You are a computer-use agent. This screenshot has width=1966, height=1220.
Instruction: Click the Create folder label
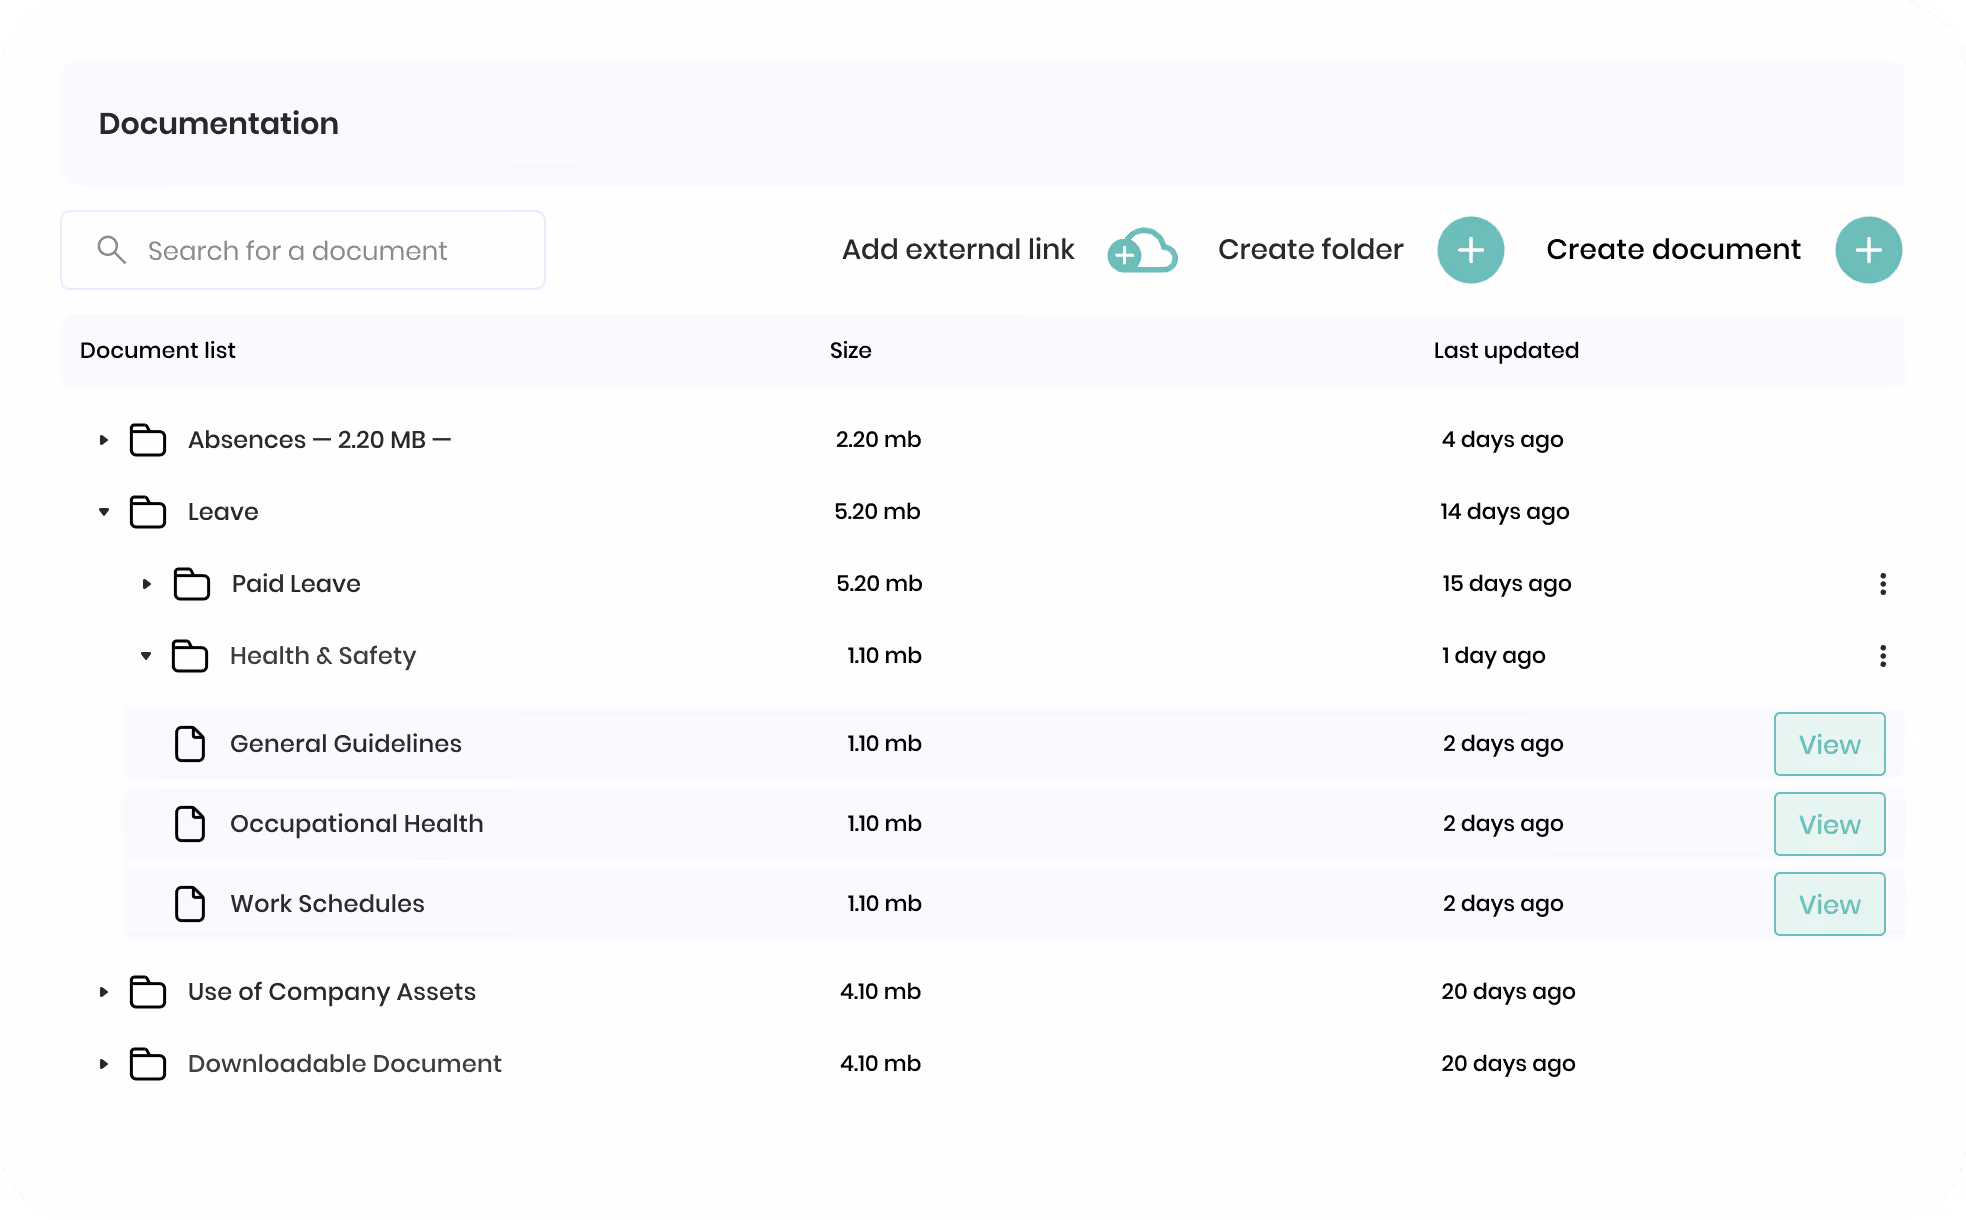1310,250
